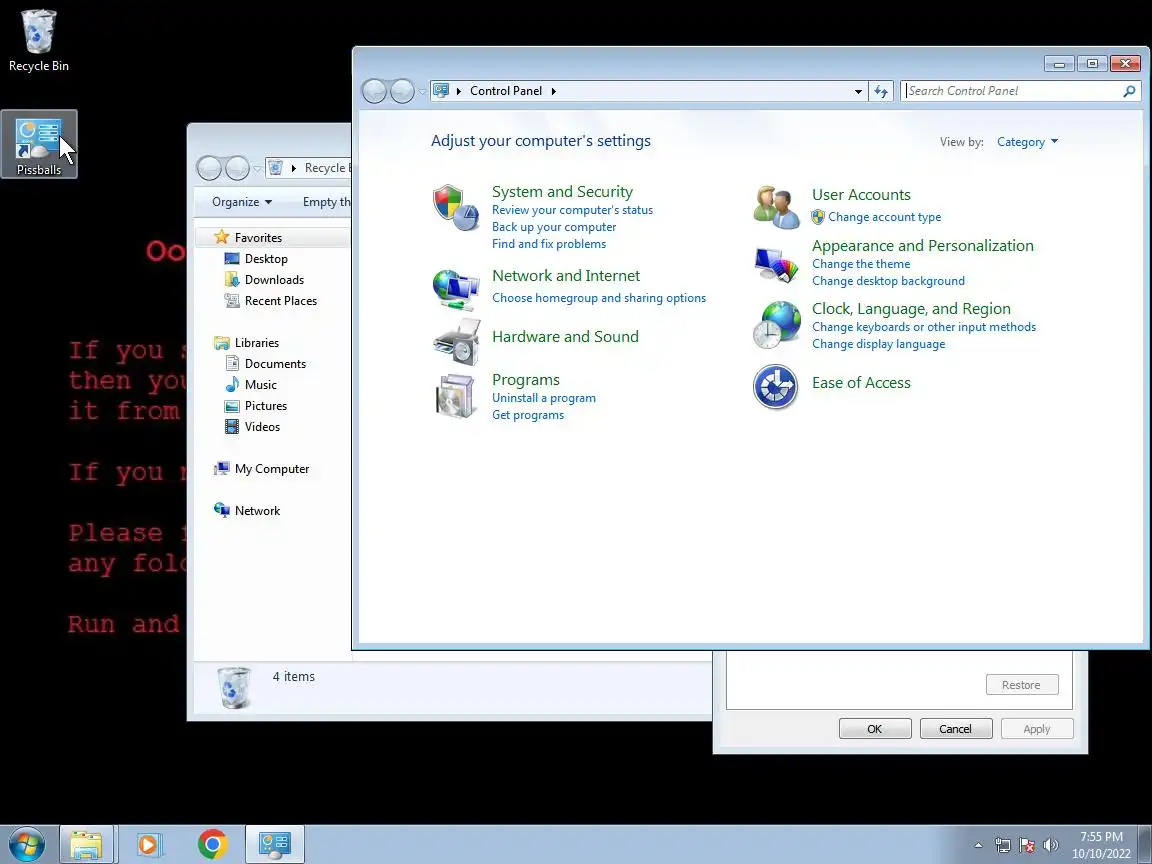
Task: Click Change desktop background link
Action: [x=888, y=281]
